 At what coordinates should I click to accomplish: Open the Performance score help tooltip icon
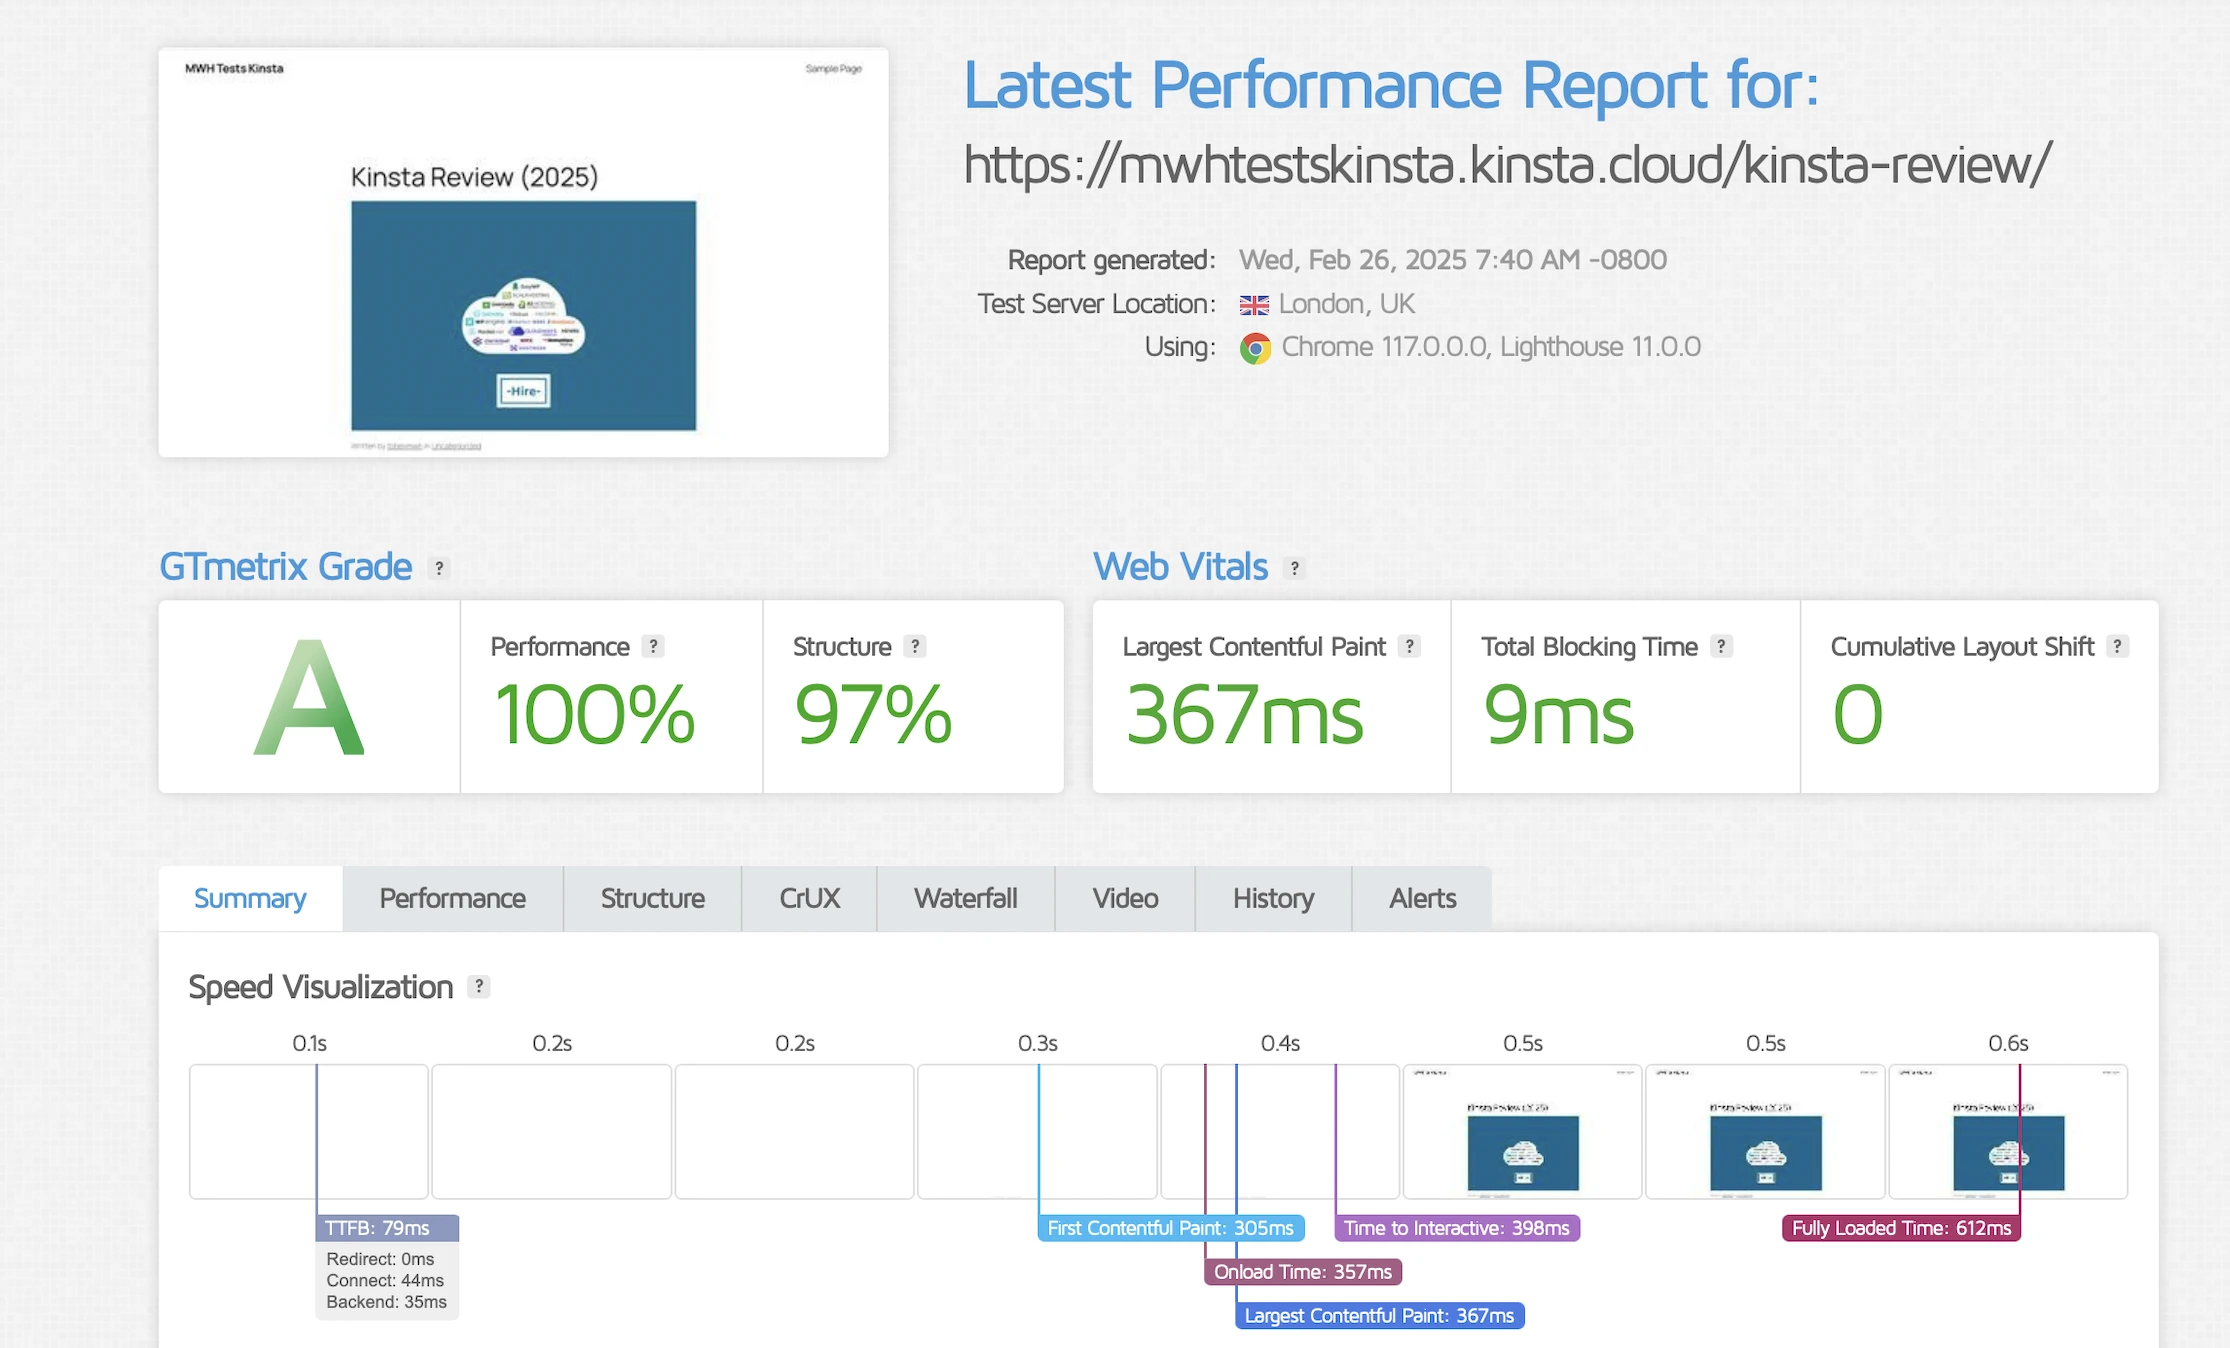coord(653,647)
